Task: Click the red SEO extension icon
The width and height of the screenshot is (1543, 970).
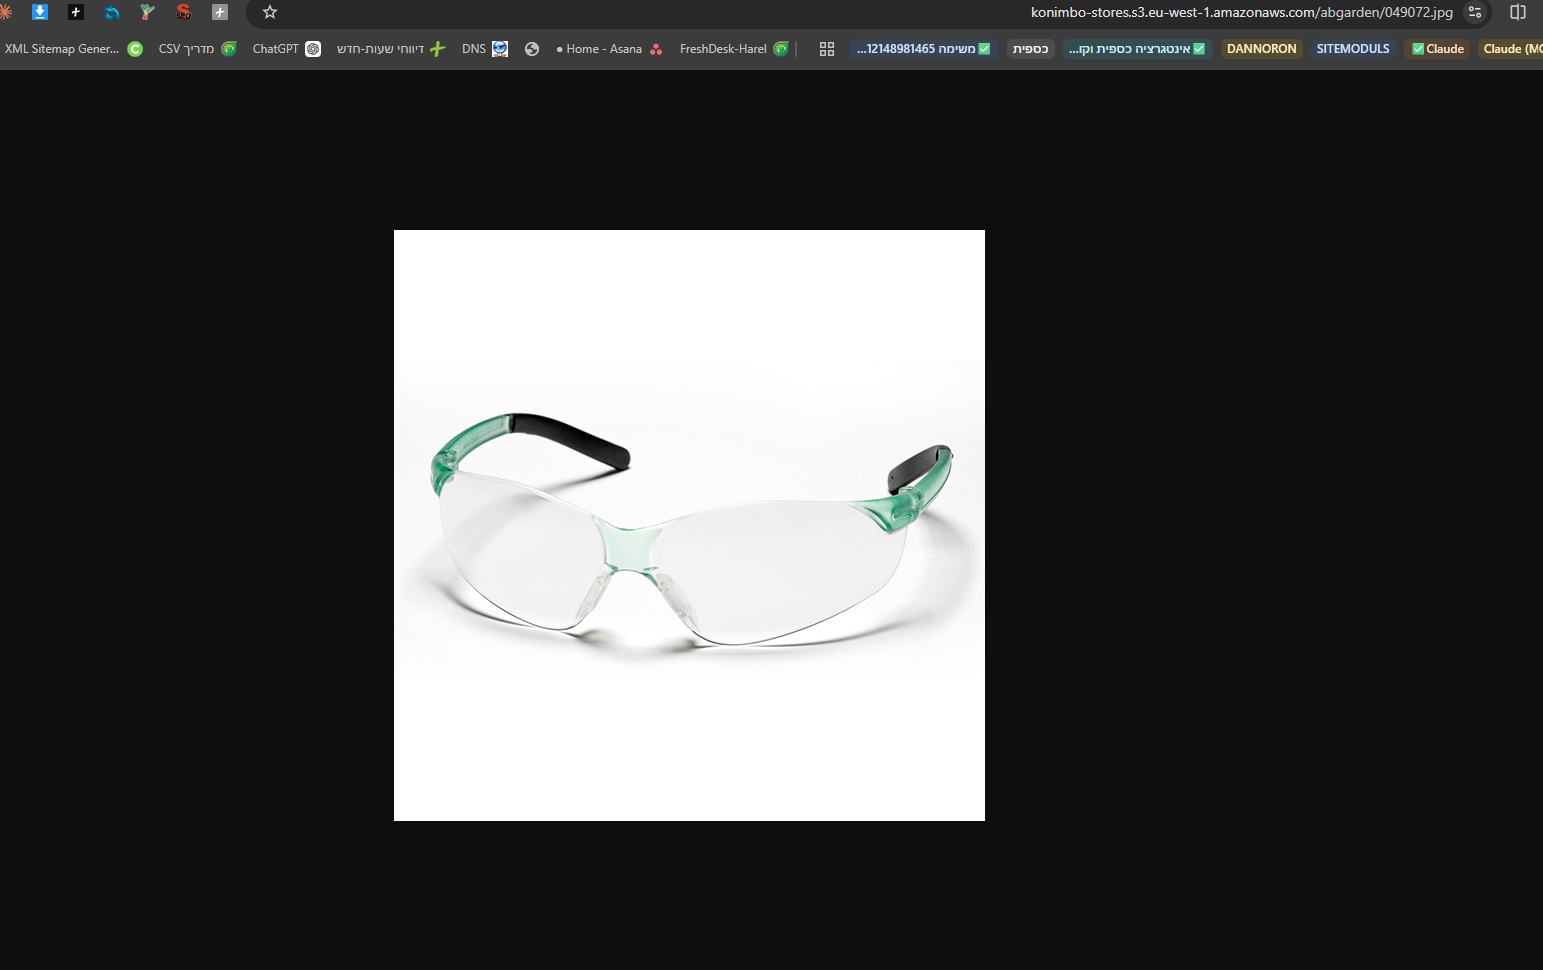Action: click(x=184, y=12)
